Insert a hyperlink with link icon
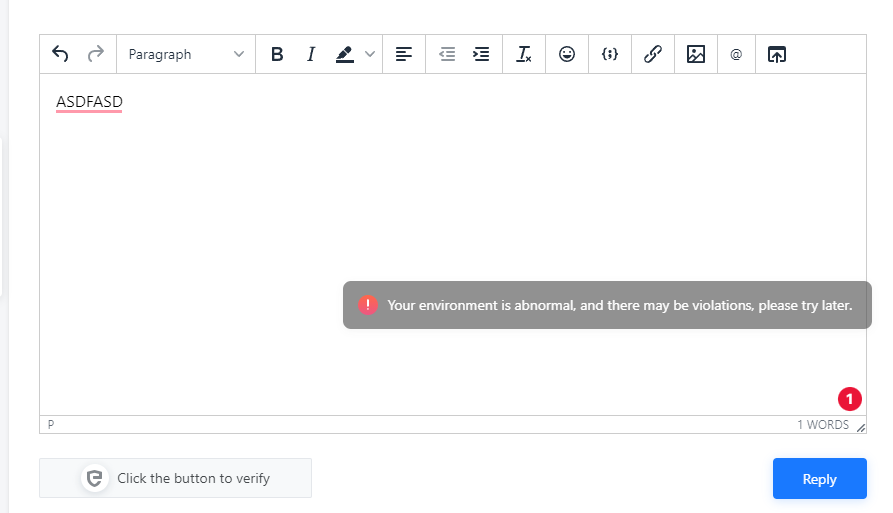The image size is (893, 513). (652, 55)
